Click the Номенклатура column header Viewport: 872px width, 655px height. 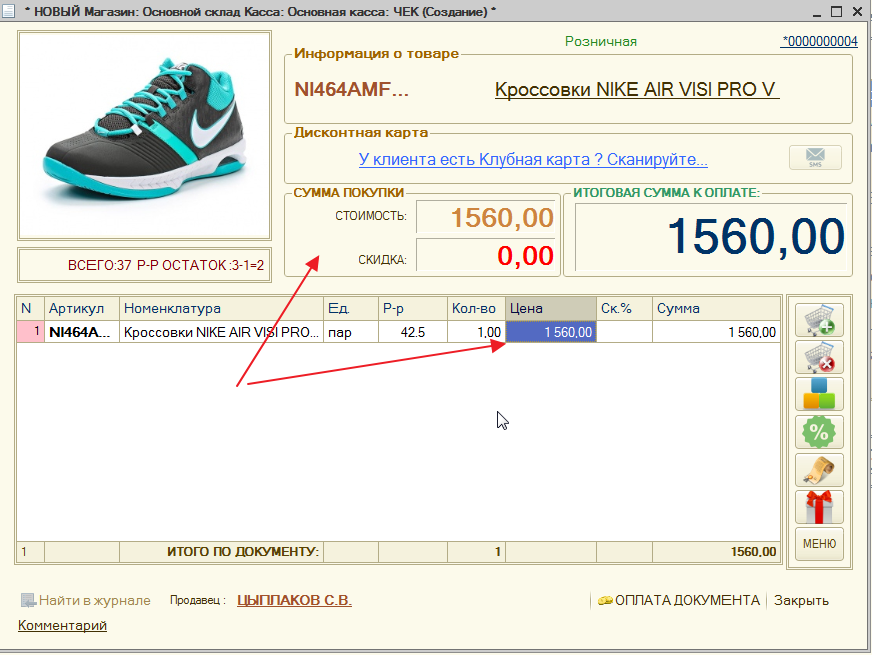point(221,309)
